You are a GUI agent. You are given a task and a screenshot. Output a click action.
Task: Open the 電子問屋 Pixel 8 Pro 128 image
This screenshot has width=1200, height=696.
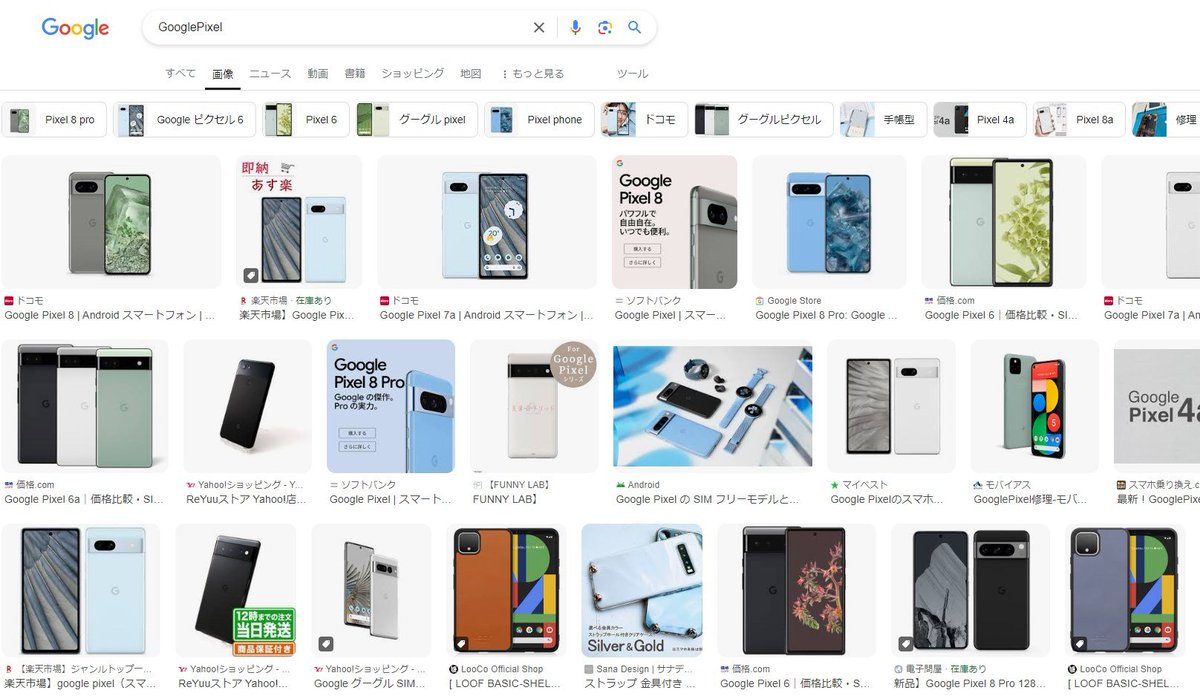pyautogui.click(x=971, y=590)
